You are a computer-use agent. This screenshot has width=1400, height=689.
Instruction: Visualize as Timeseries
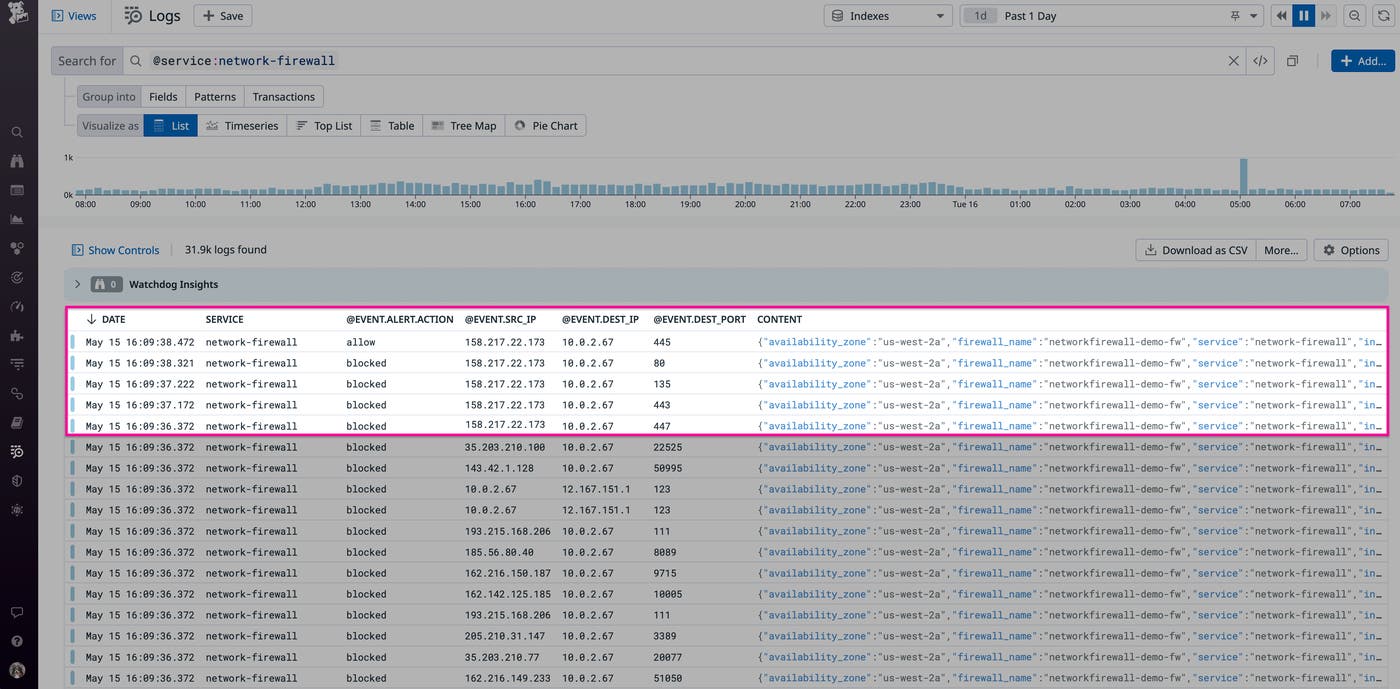click(x=242, y=126)
